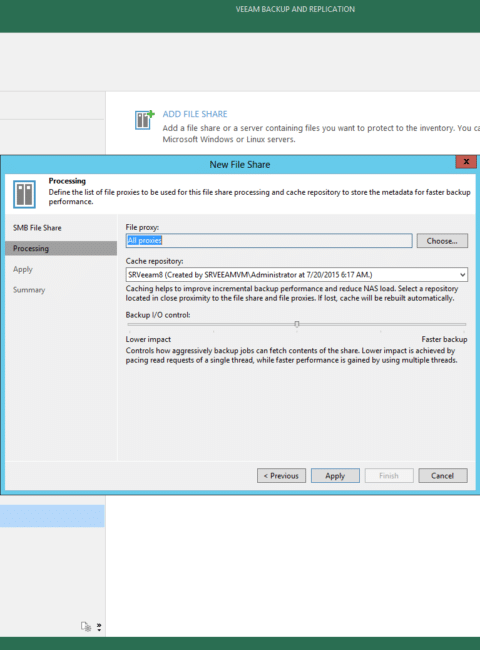Select the SMB File Share step
This screenshot has width=480, height=650.
37,228
